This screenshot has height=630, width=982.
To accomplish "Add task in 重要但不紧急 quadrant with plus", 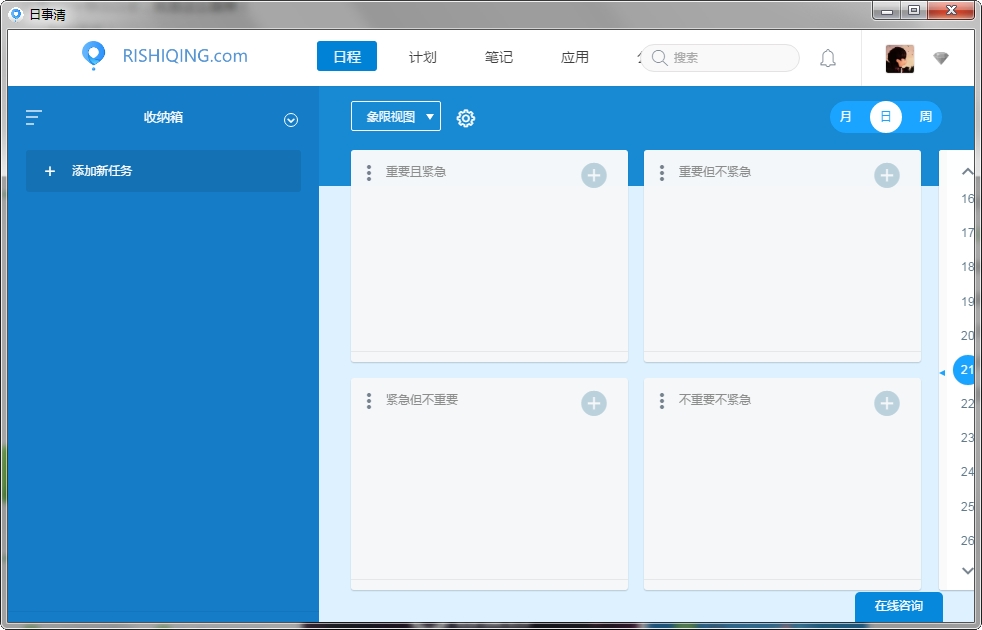I will (887, 176).
